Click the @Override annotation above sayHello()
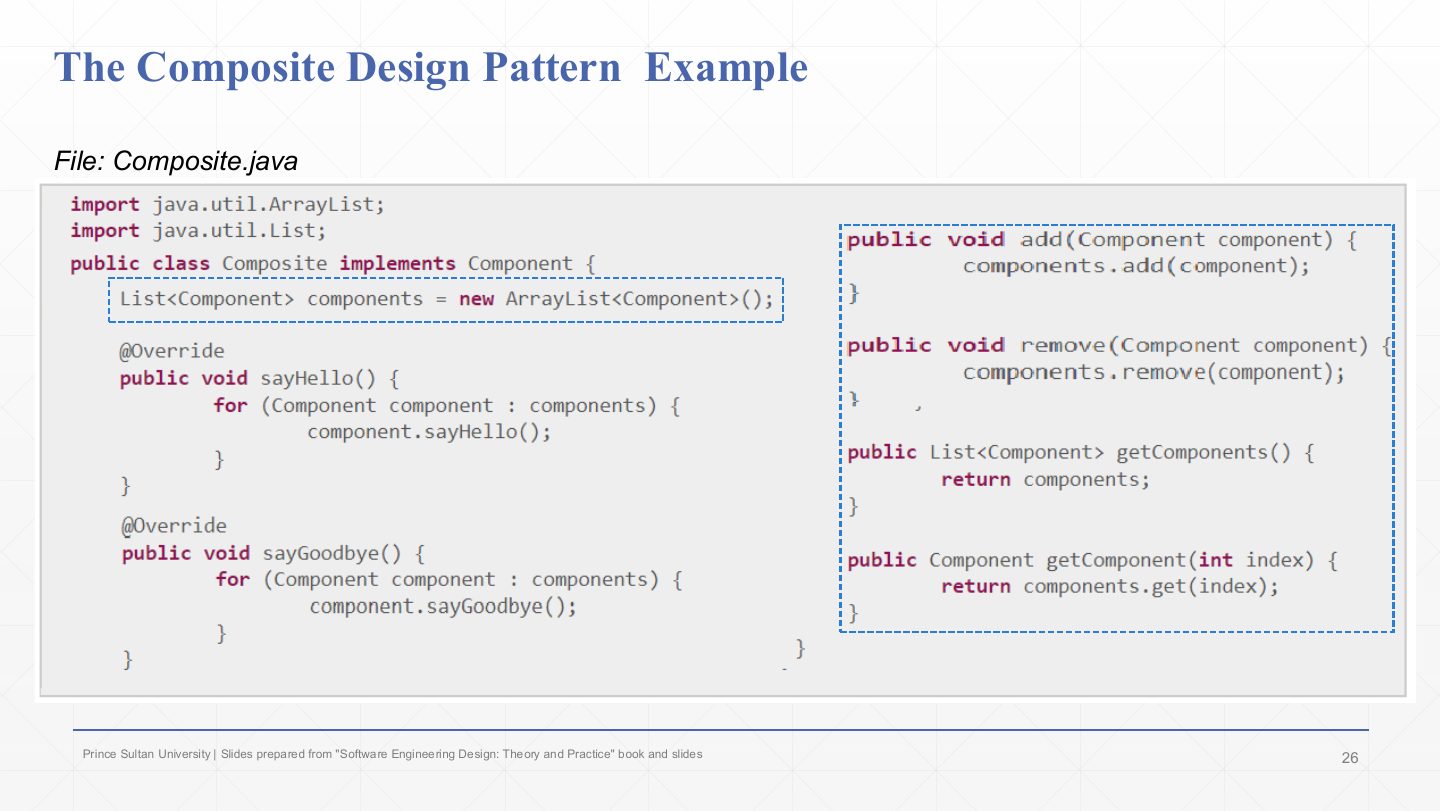 click(x=172, y=351)
